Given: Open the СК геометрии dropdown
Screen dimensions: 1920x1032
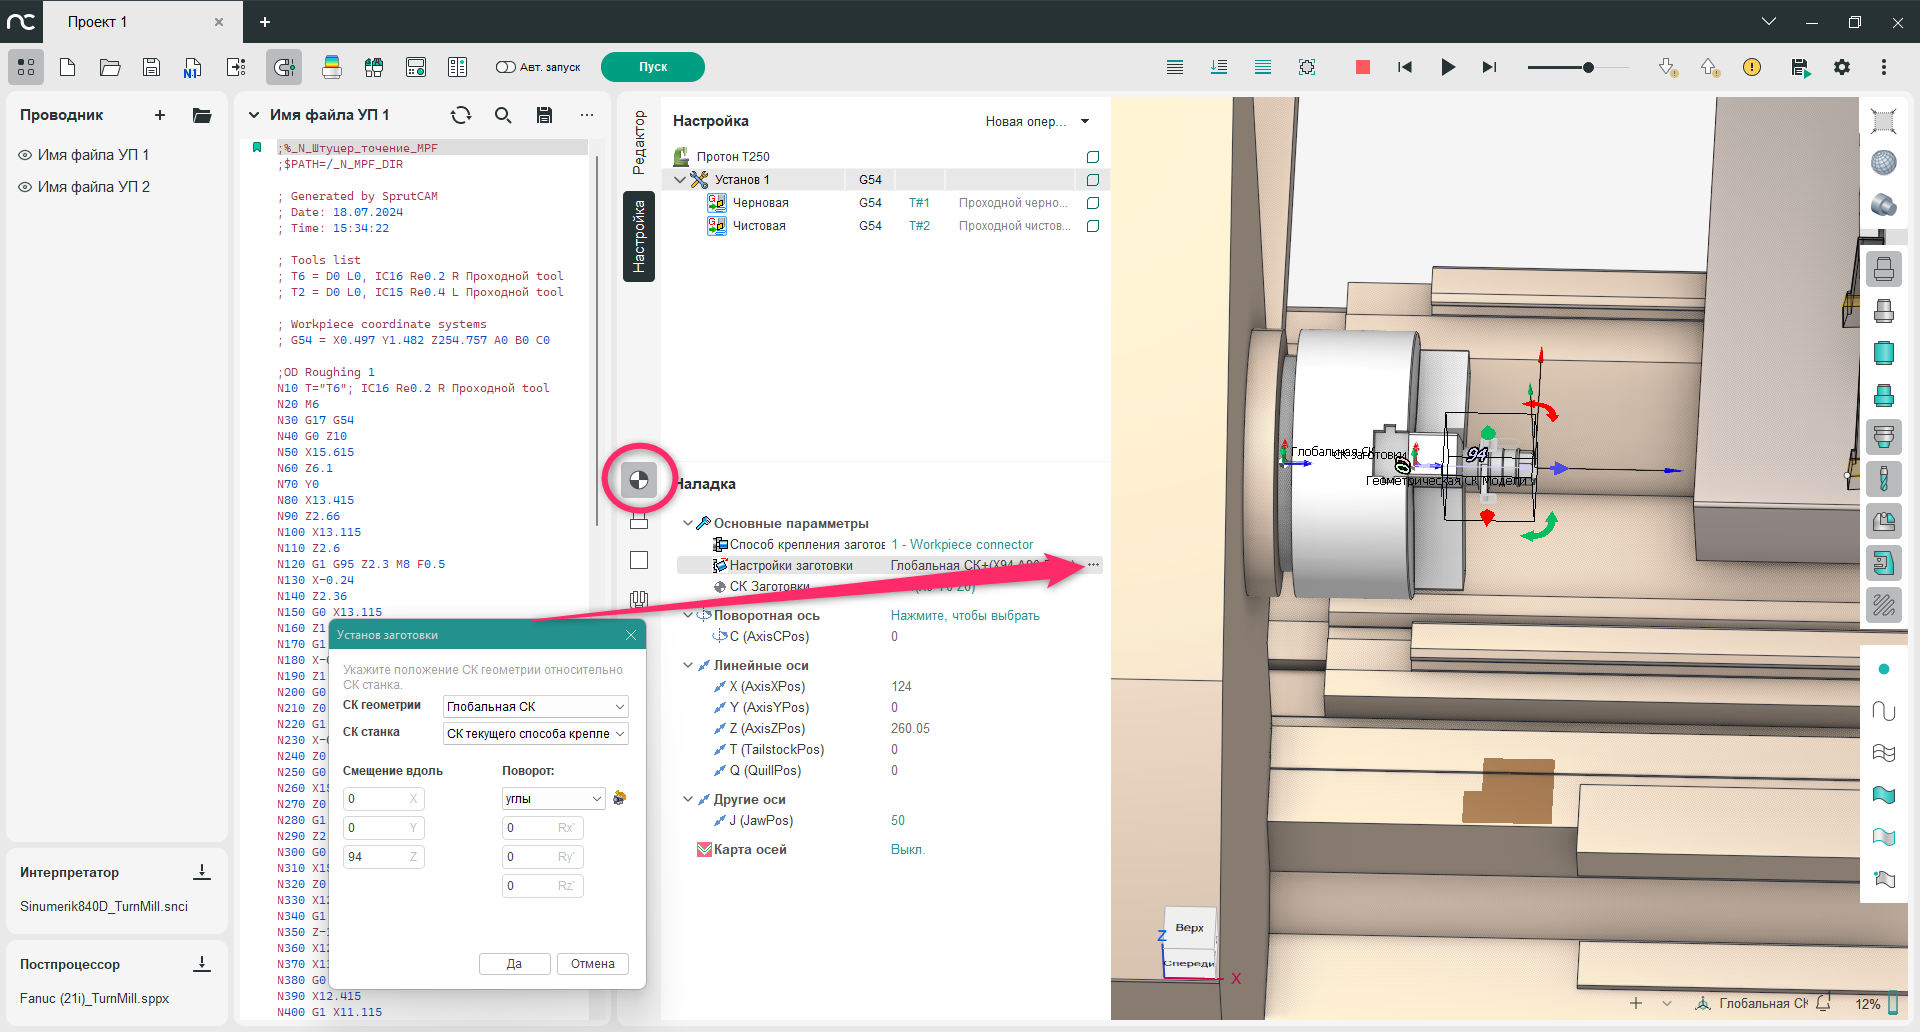Looking at the screenshot, I should [x=535, y=706].
